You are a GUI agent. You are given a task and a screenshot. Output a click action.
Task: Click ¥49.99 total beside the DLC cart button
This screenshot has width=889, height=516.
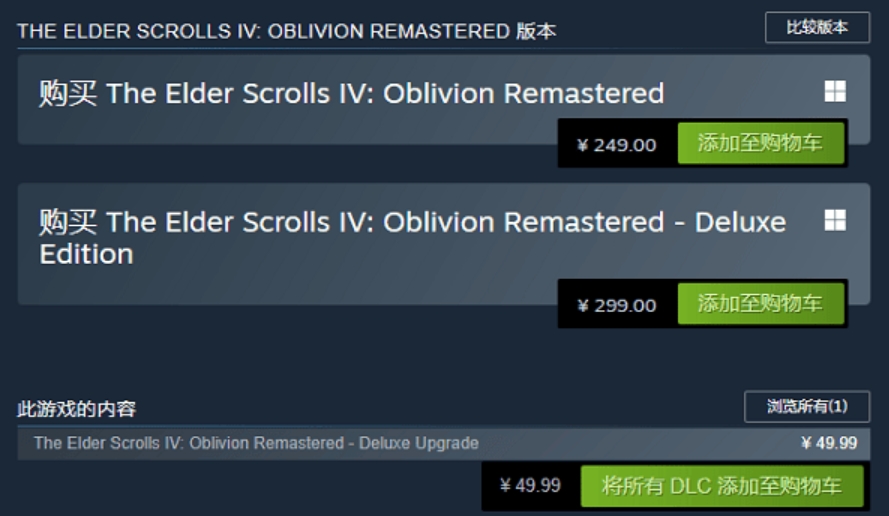pos(530,485)
